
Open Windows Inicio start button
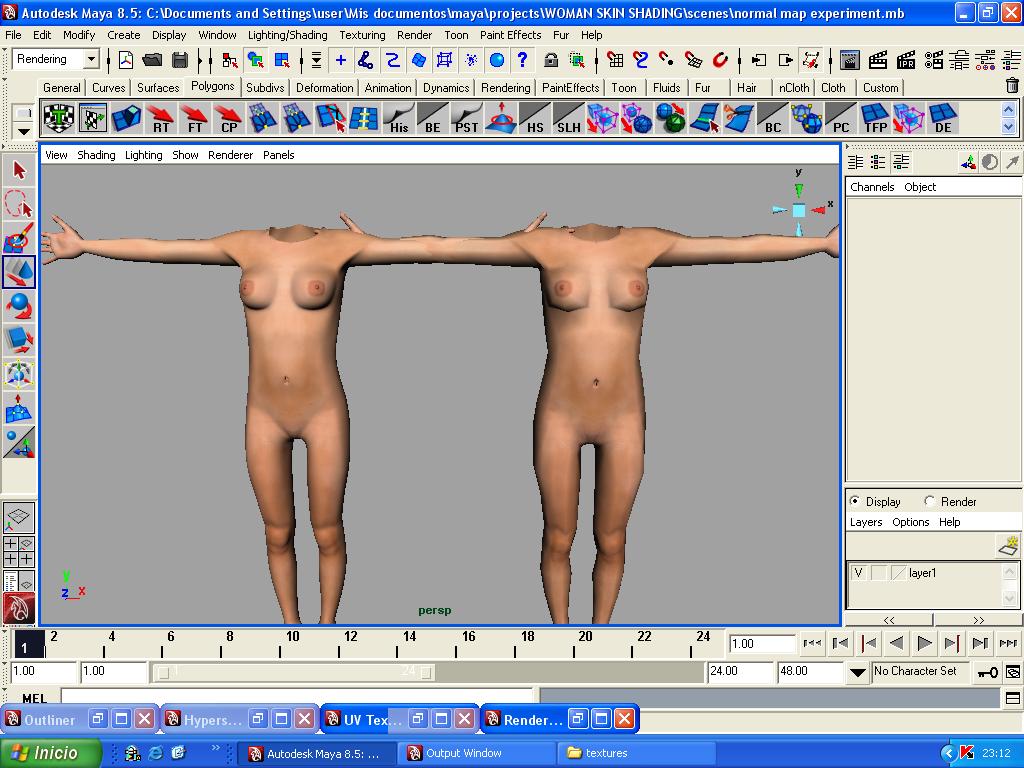(x=51, y=753)
